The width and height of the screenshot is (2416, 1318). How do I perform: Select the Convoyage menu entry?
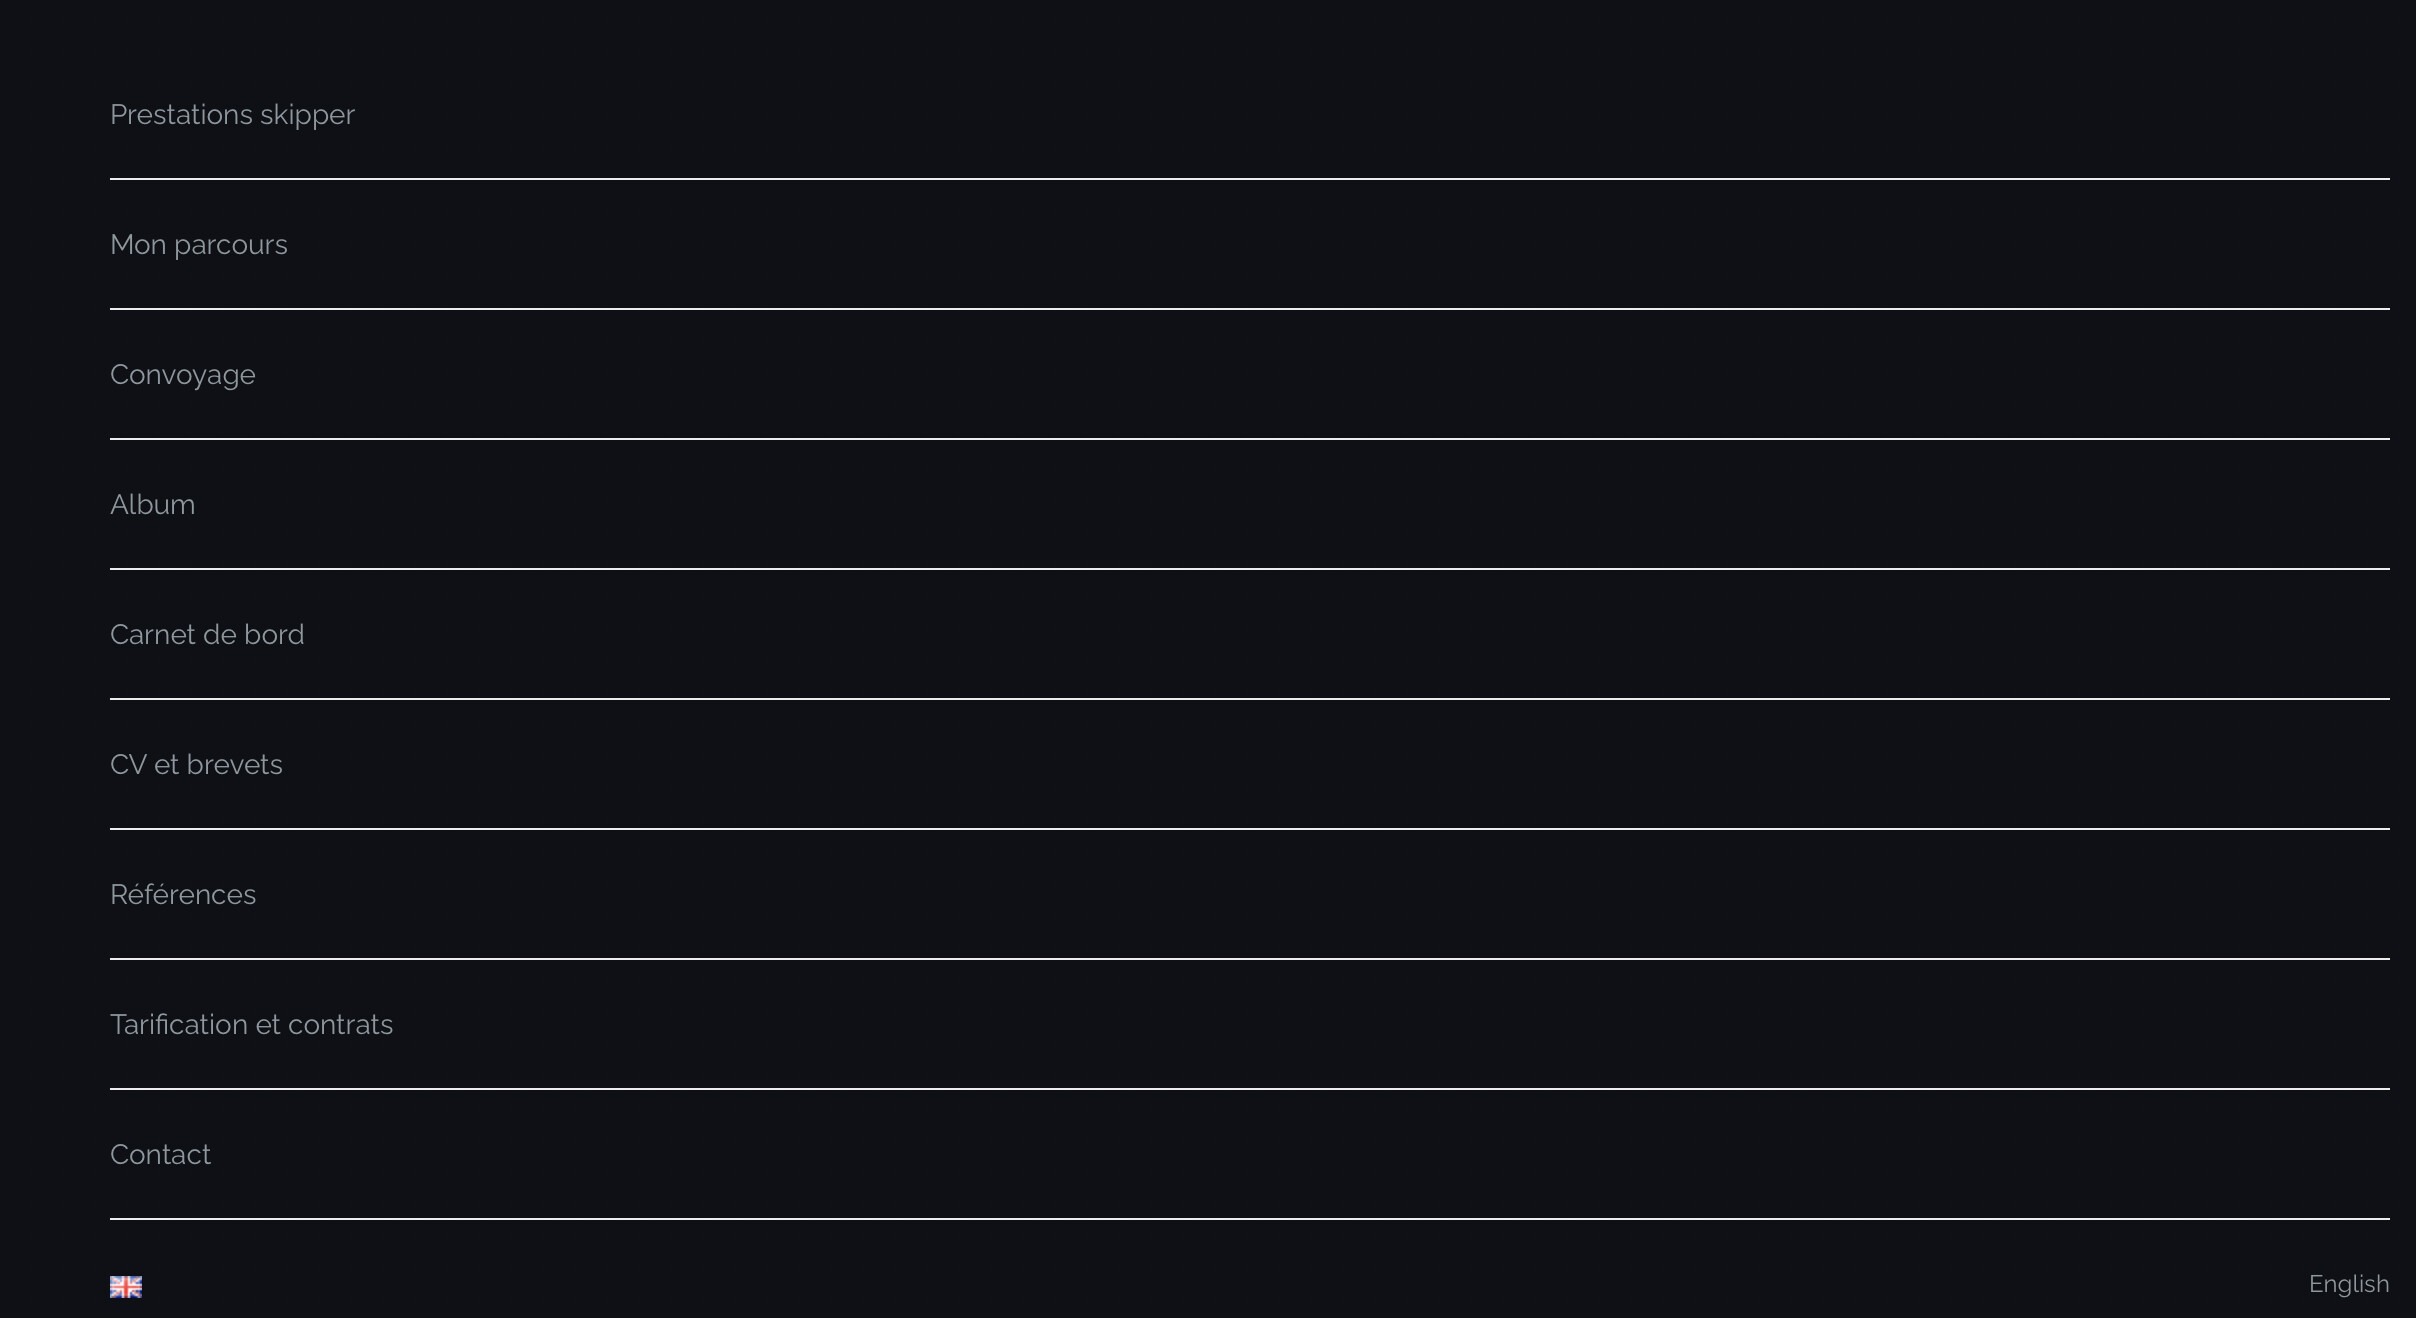(183, 375)
